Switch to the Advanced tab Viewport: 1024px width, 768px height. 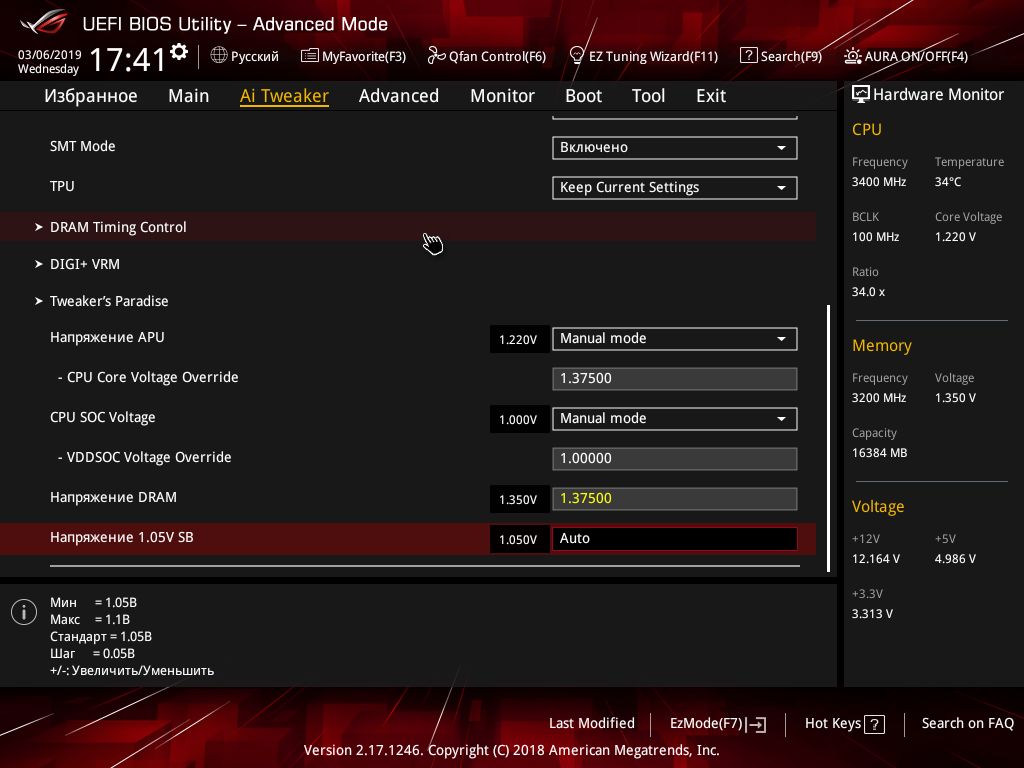(398, 96)
